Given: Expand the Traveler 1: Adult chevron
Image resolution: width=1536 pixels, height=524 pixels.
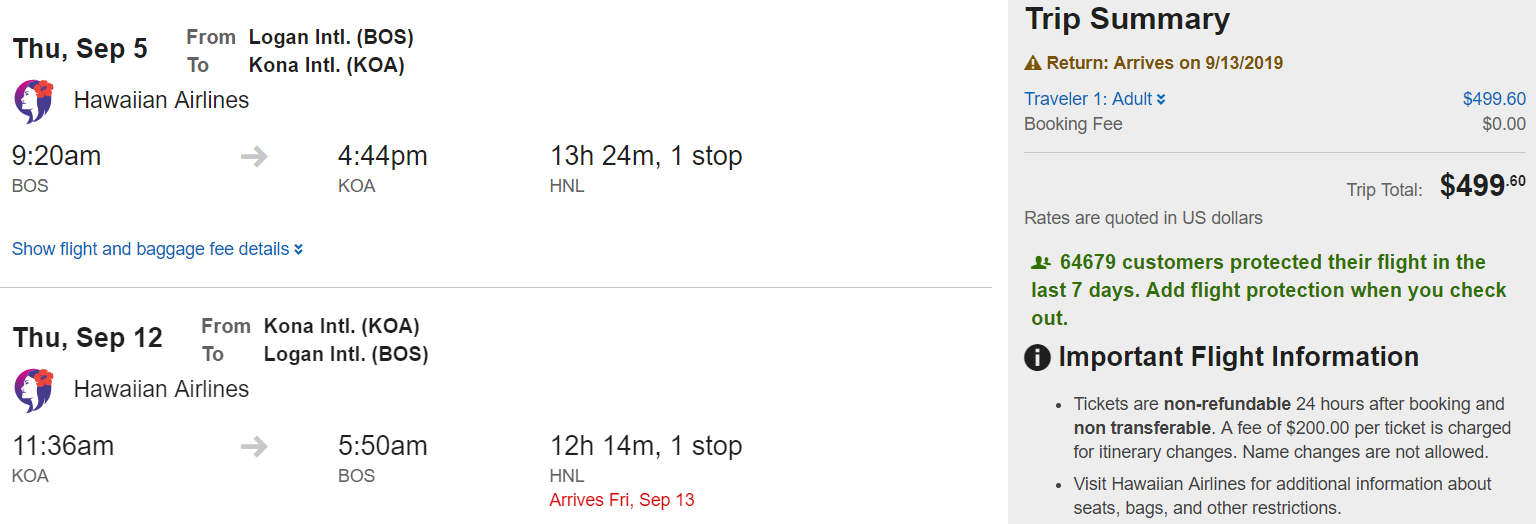Looking at the screenshot, I should [x=1161, y=99].
